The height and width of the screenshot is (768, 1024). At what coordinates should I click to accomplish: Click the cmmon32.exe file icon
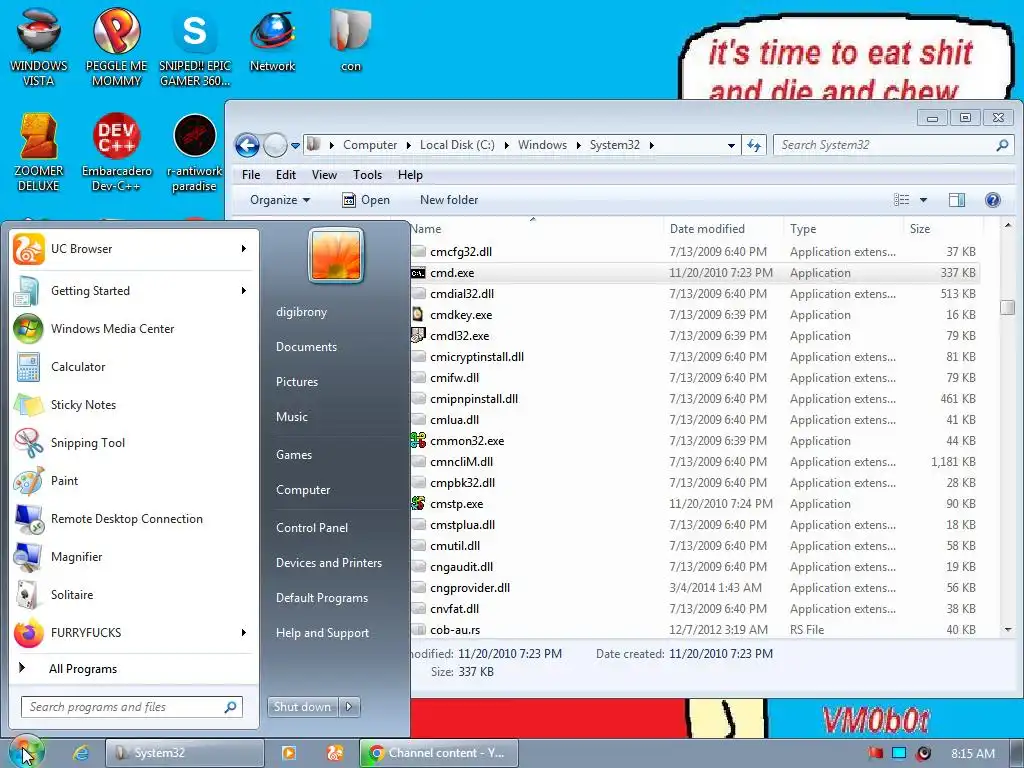(418, 441)
